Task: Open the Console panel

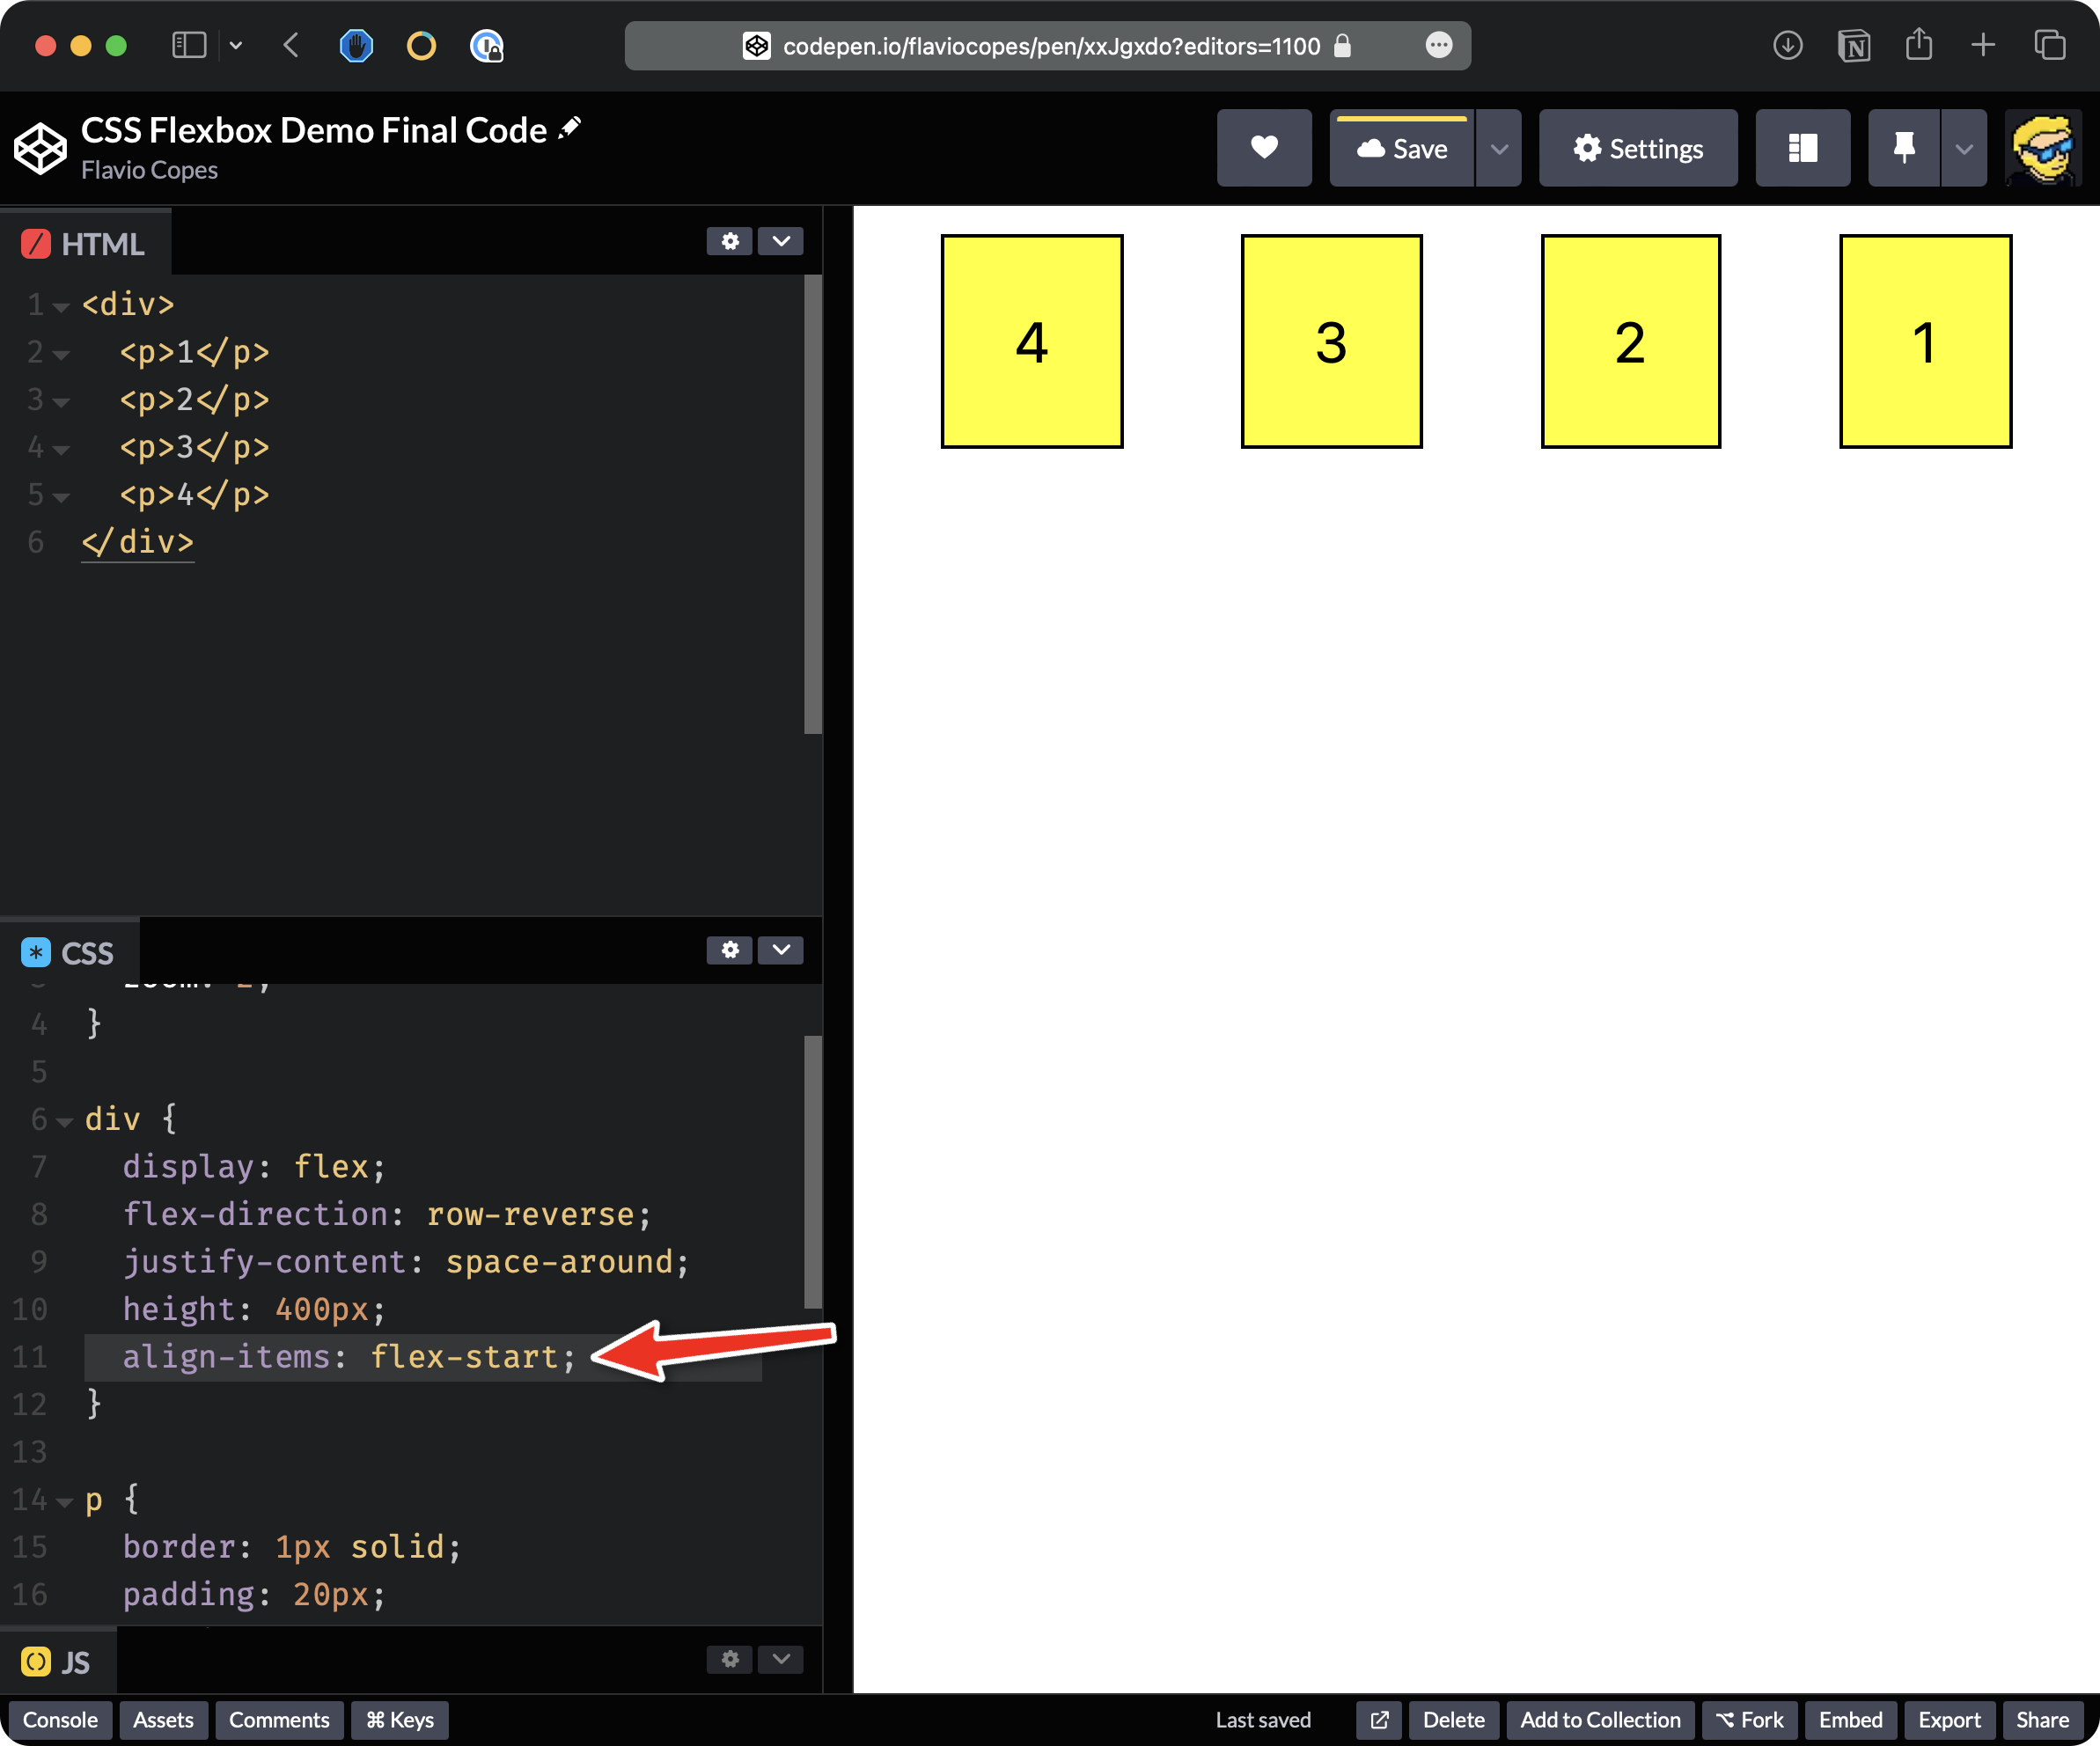Action: coord(60,1720)
